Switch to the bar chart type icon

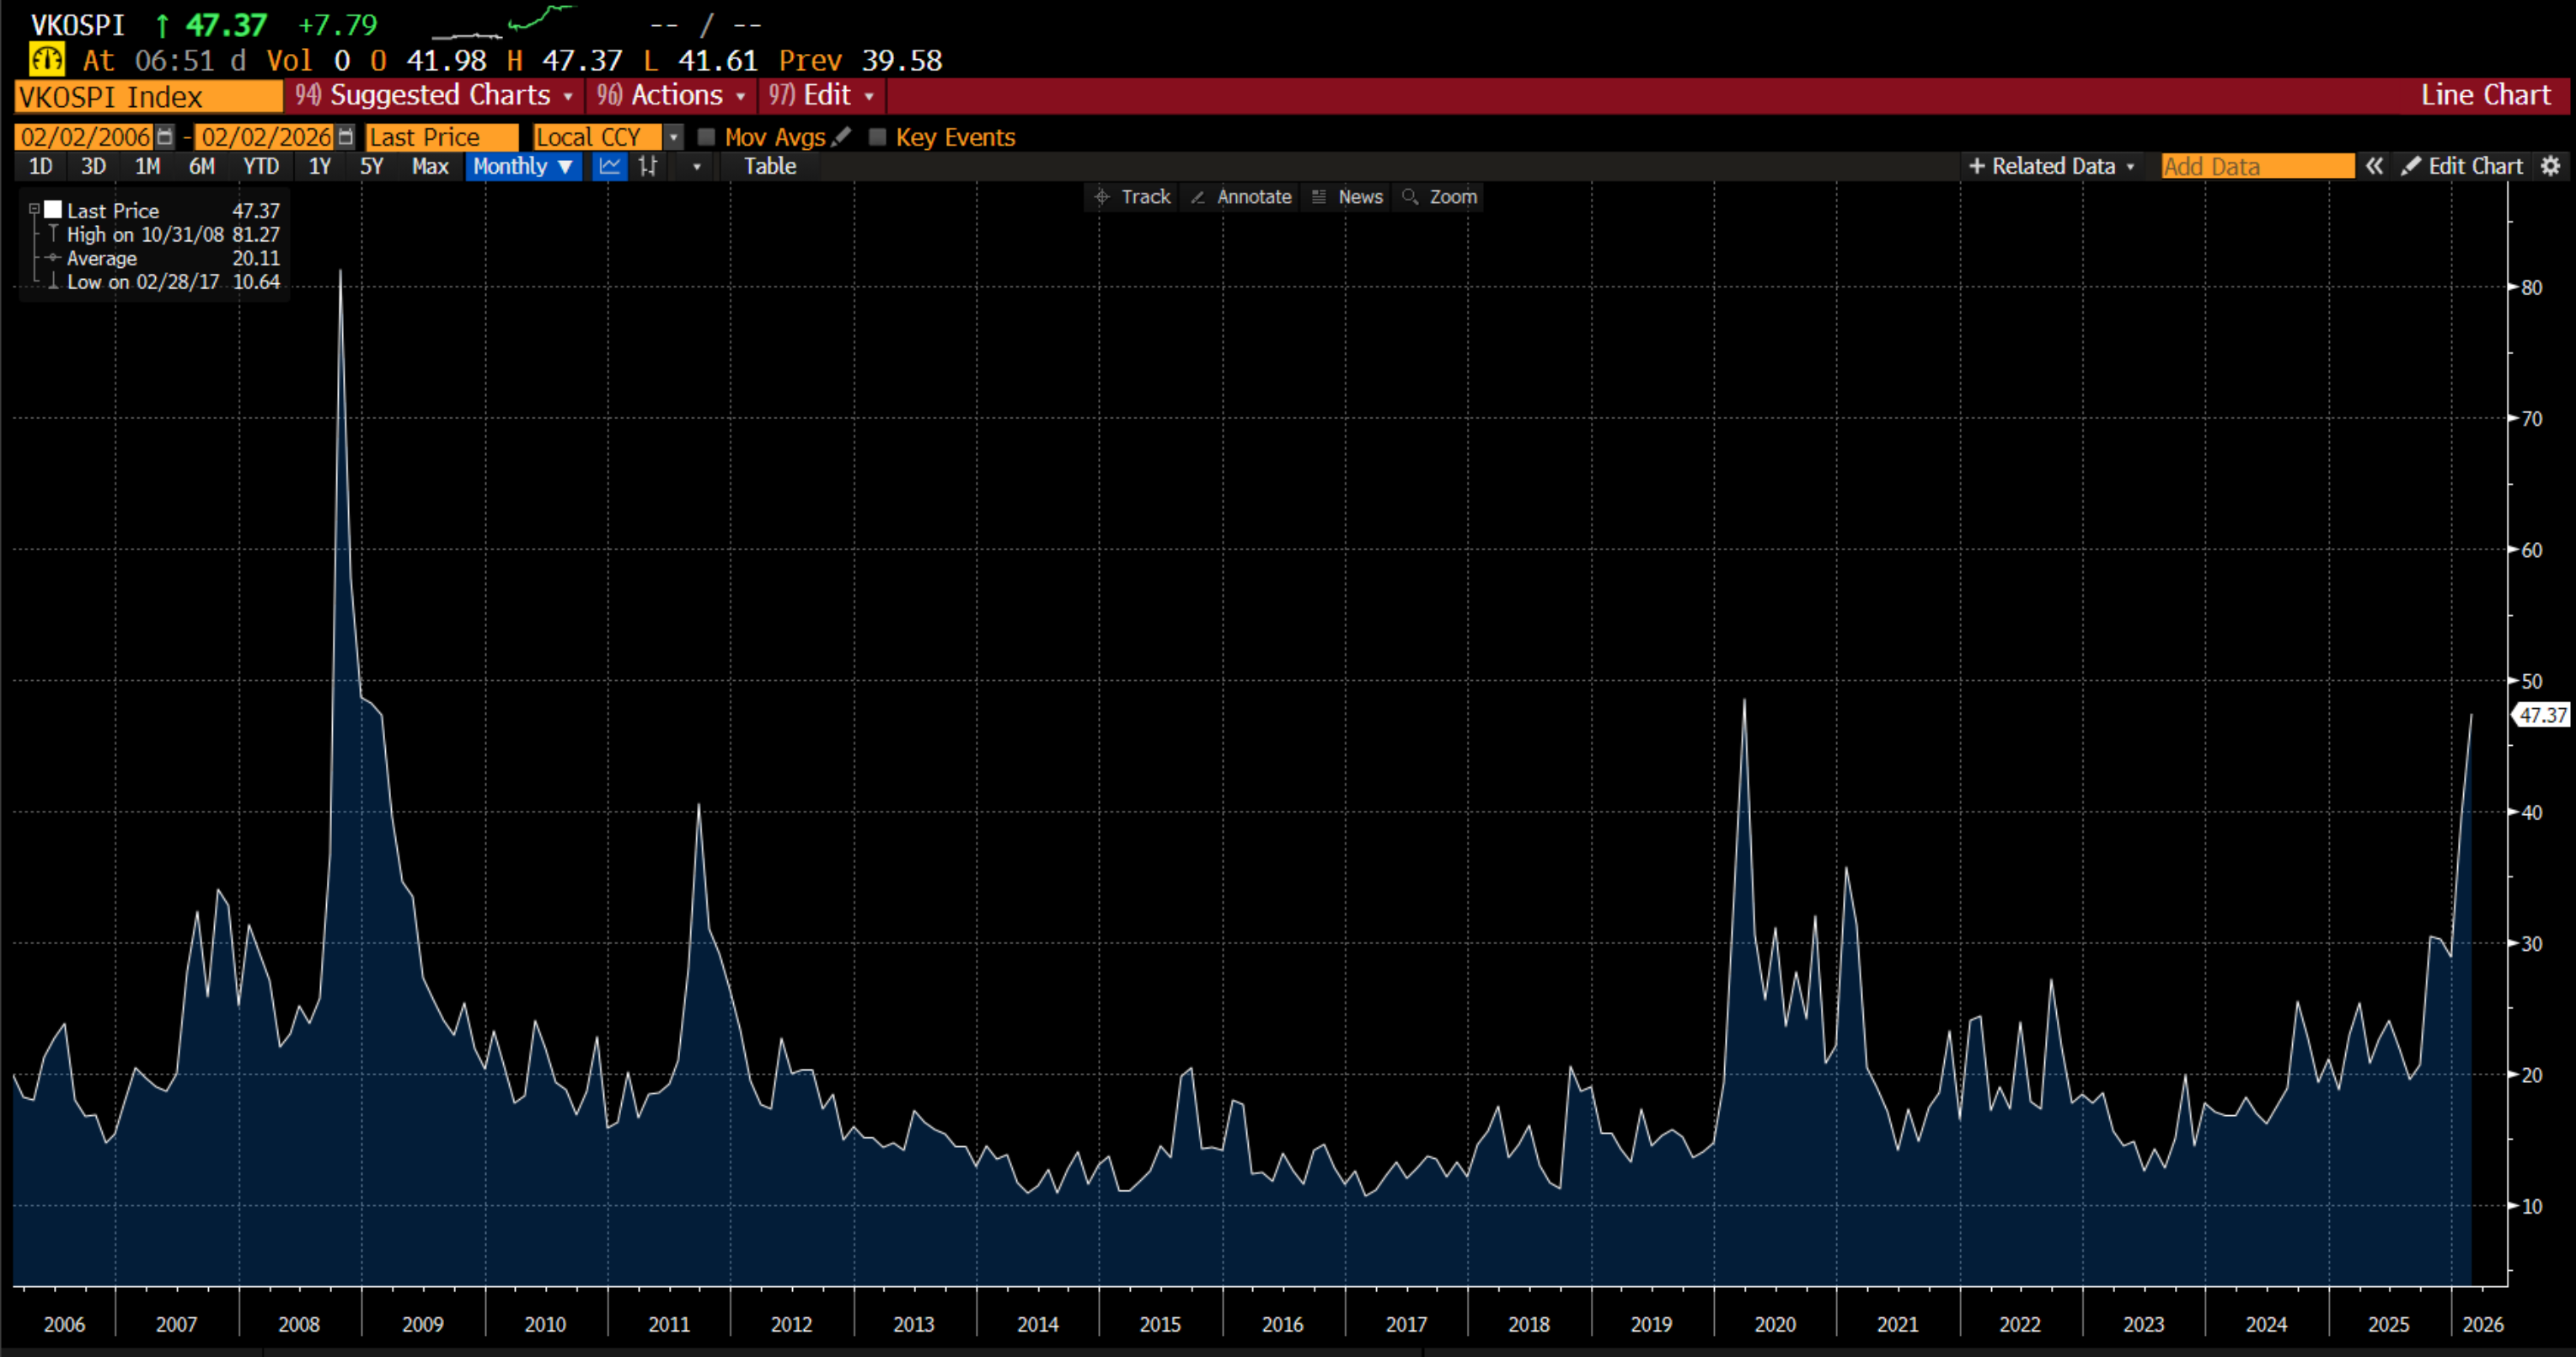pyautogui.click(x=648, y=167)
